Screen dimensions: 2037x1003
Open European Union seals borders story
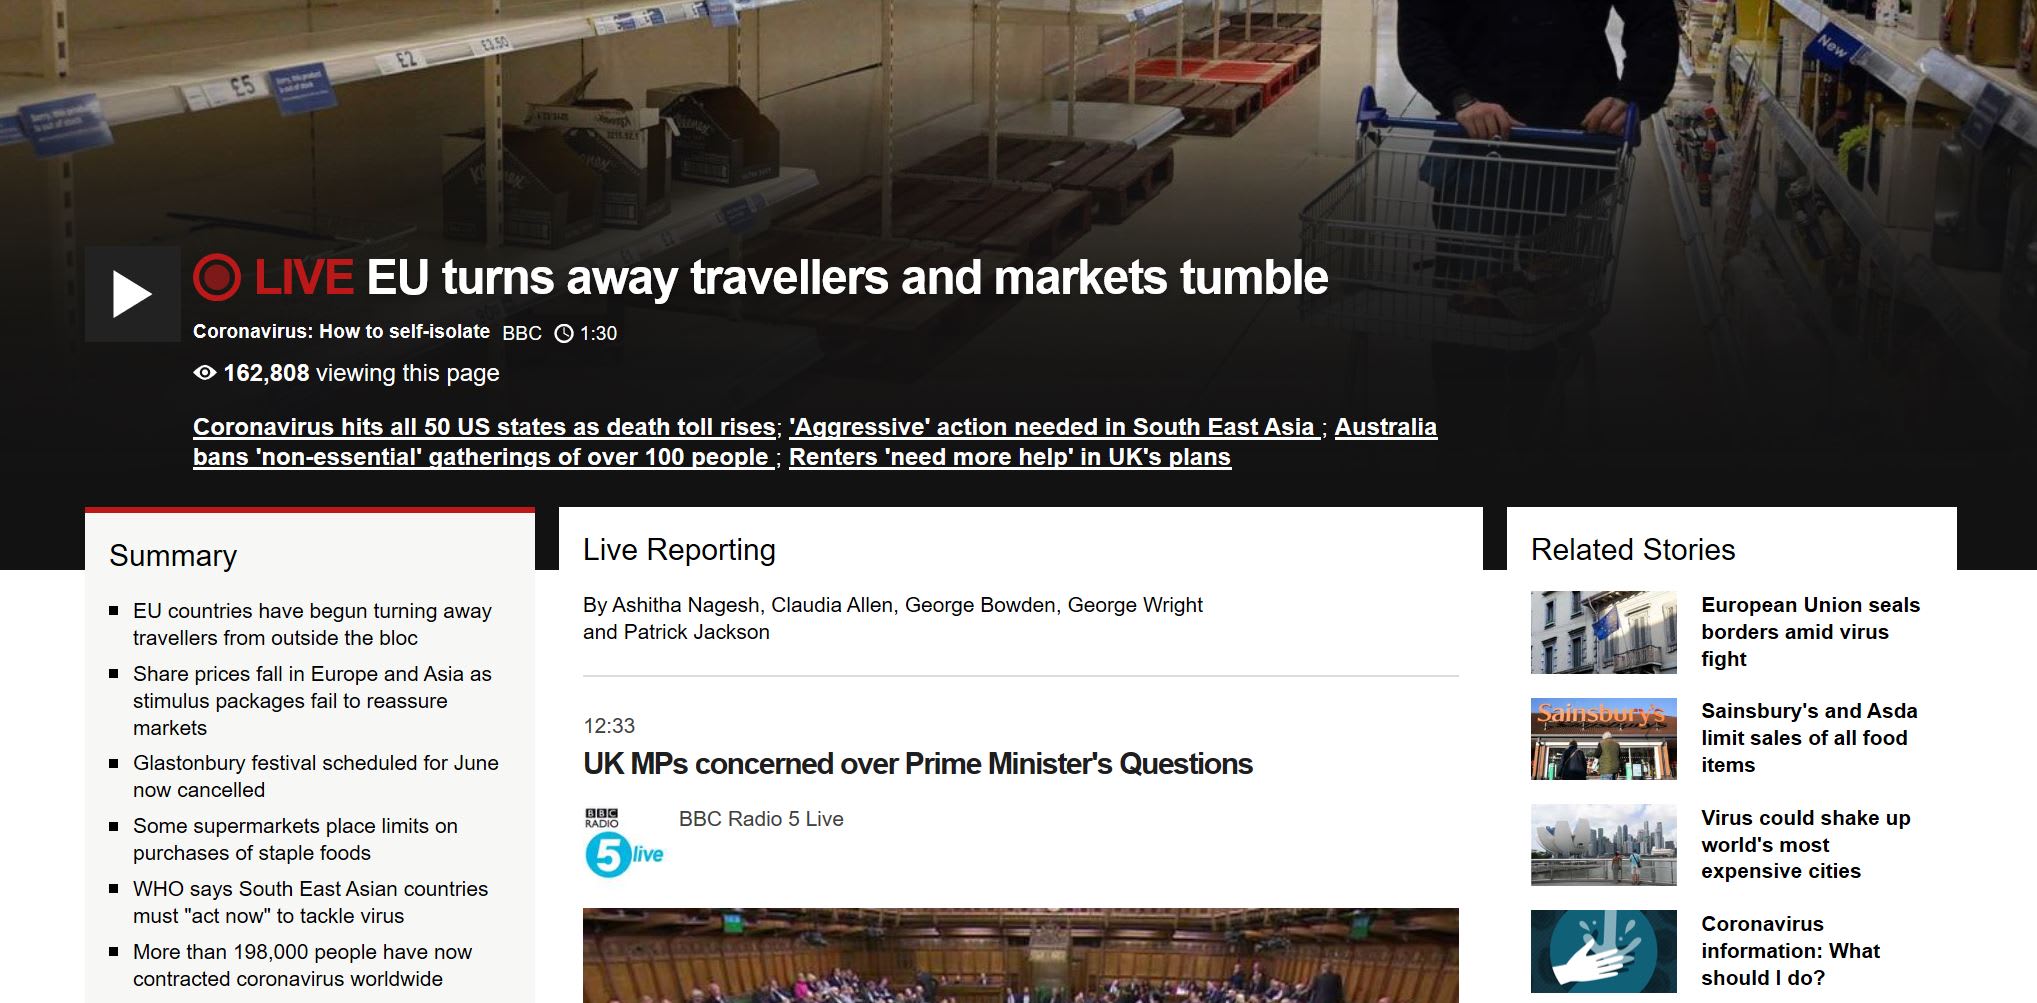pyautogui.click(x=1810, y=632)
